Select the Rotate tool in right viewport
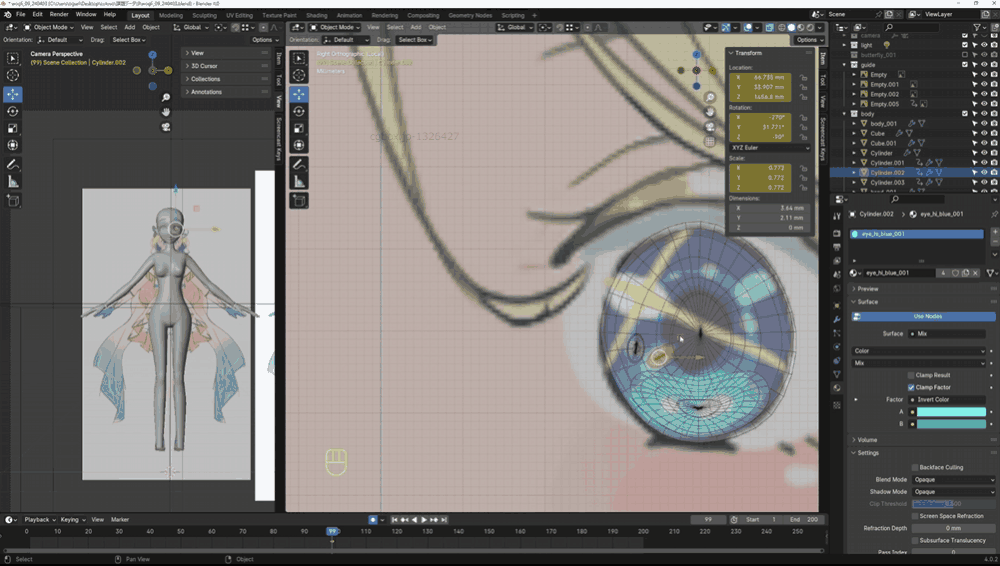The image size is (1000, 566). click(299, 111)
